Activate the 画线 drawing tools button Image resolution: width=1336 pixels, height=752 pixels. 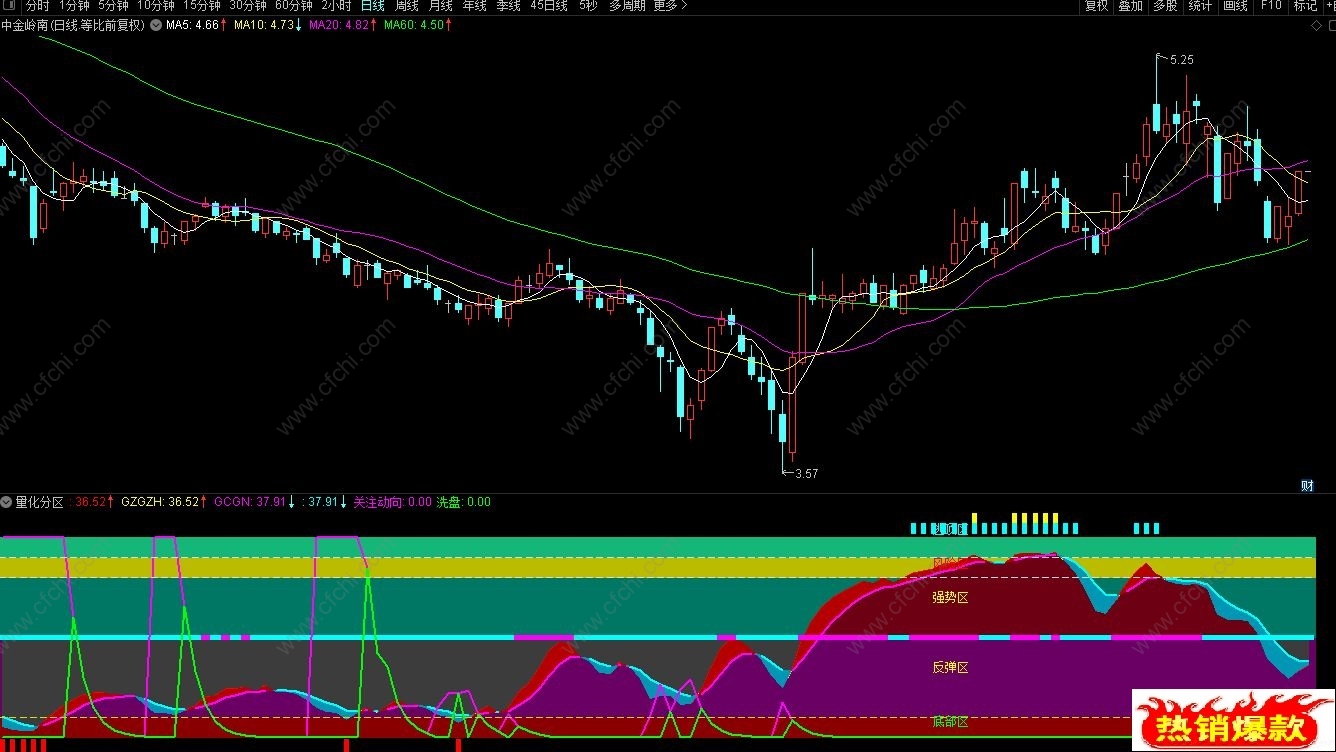click(x=1235, y=6)
